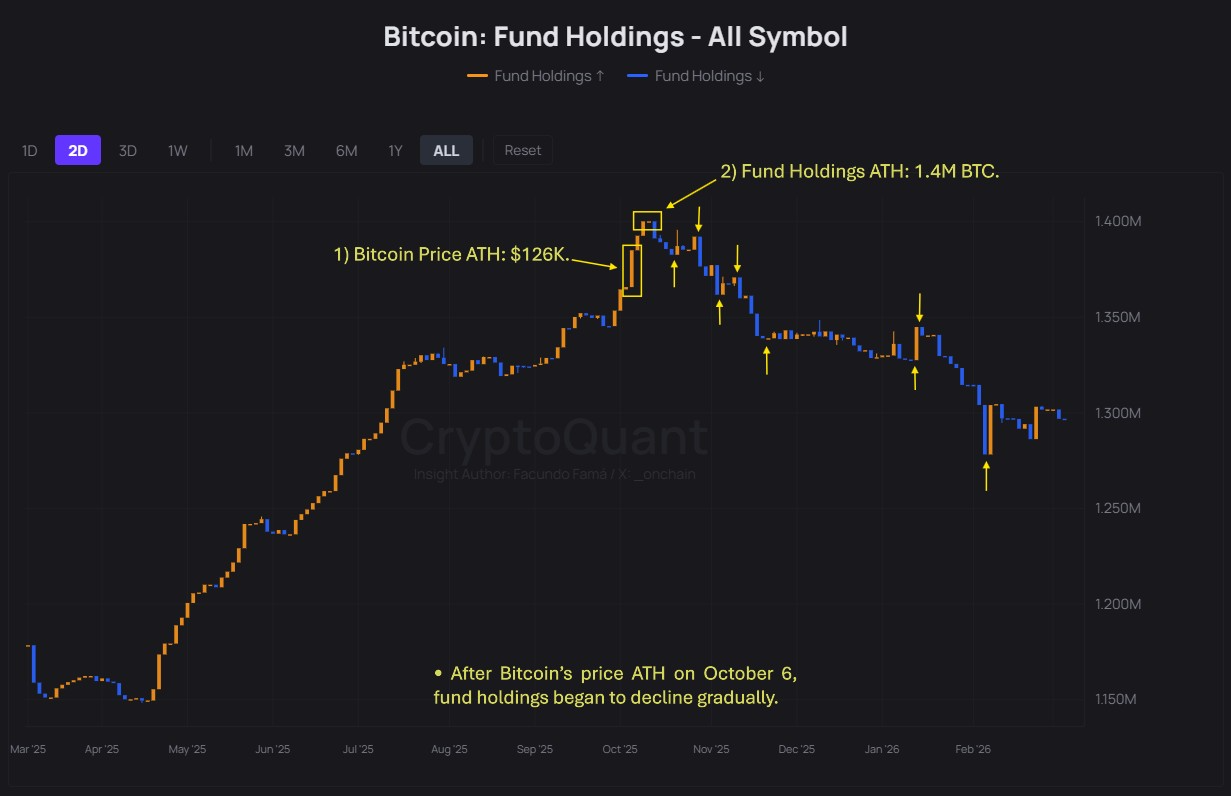
Task: Set range to 1M
Action: pos(244,151)
